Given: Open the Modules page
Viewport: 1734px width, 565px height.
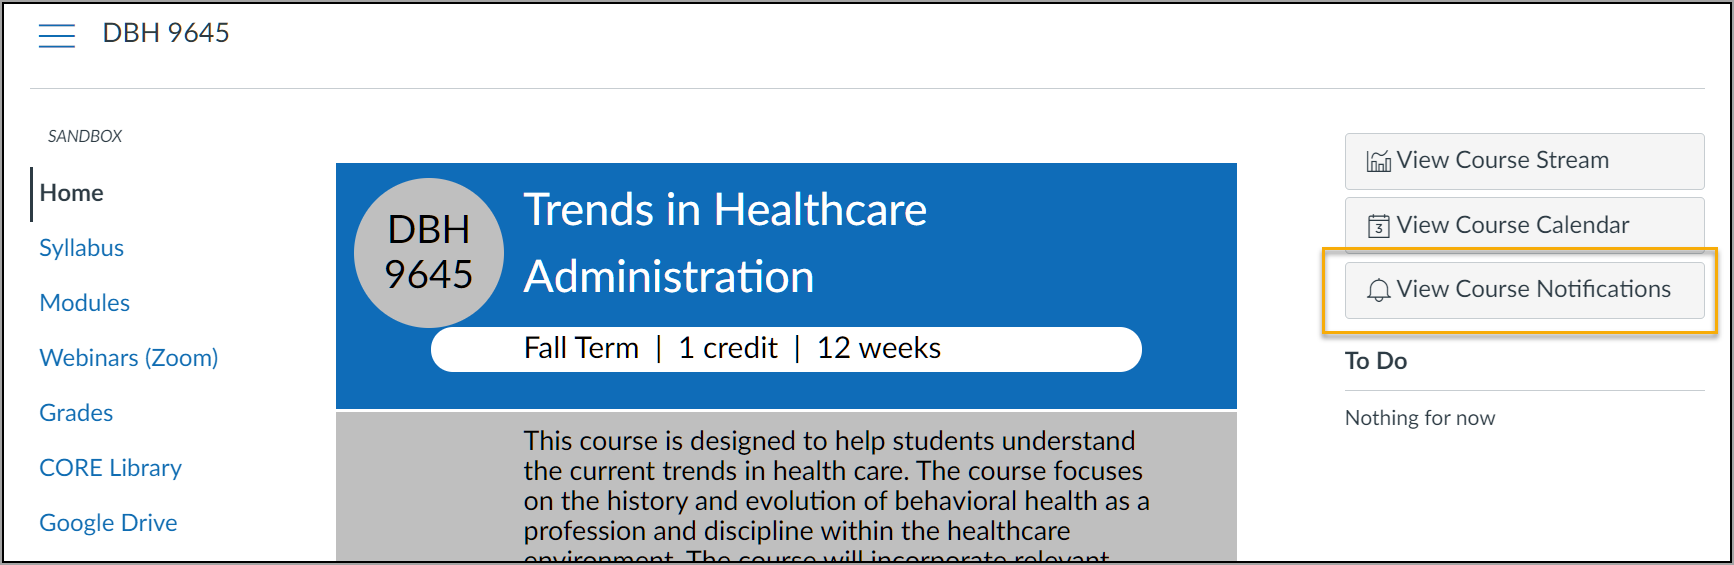Looking at the screenshot, I should [84, 303].
